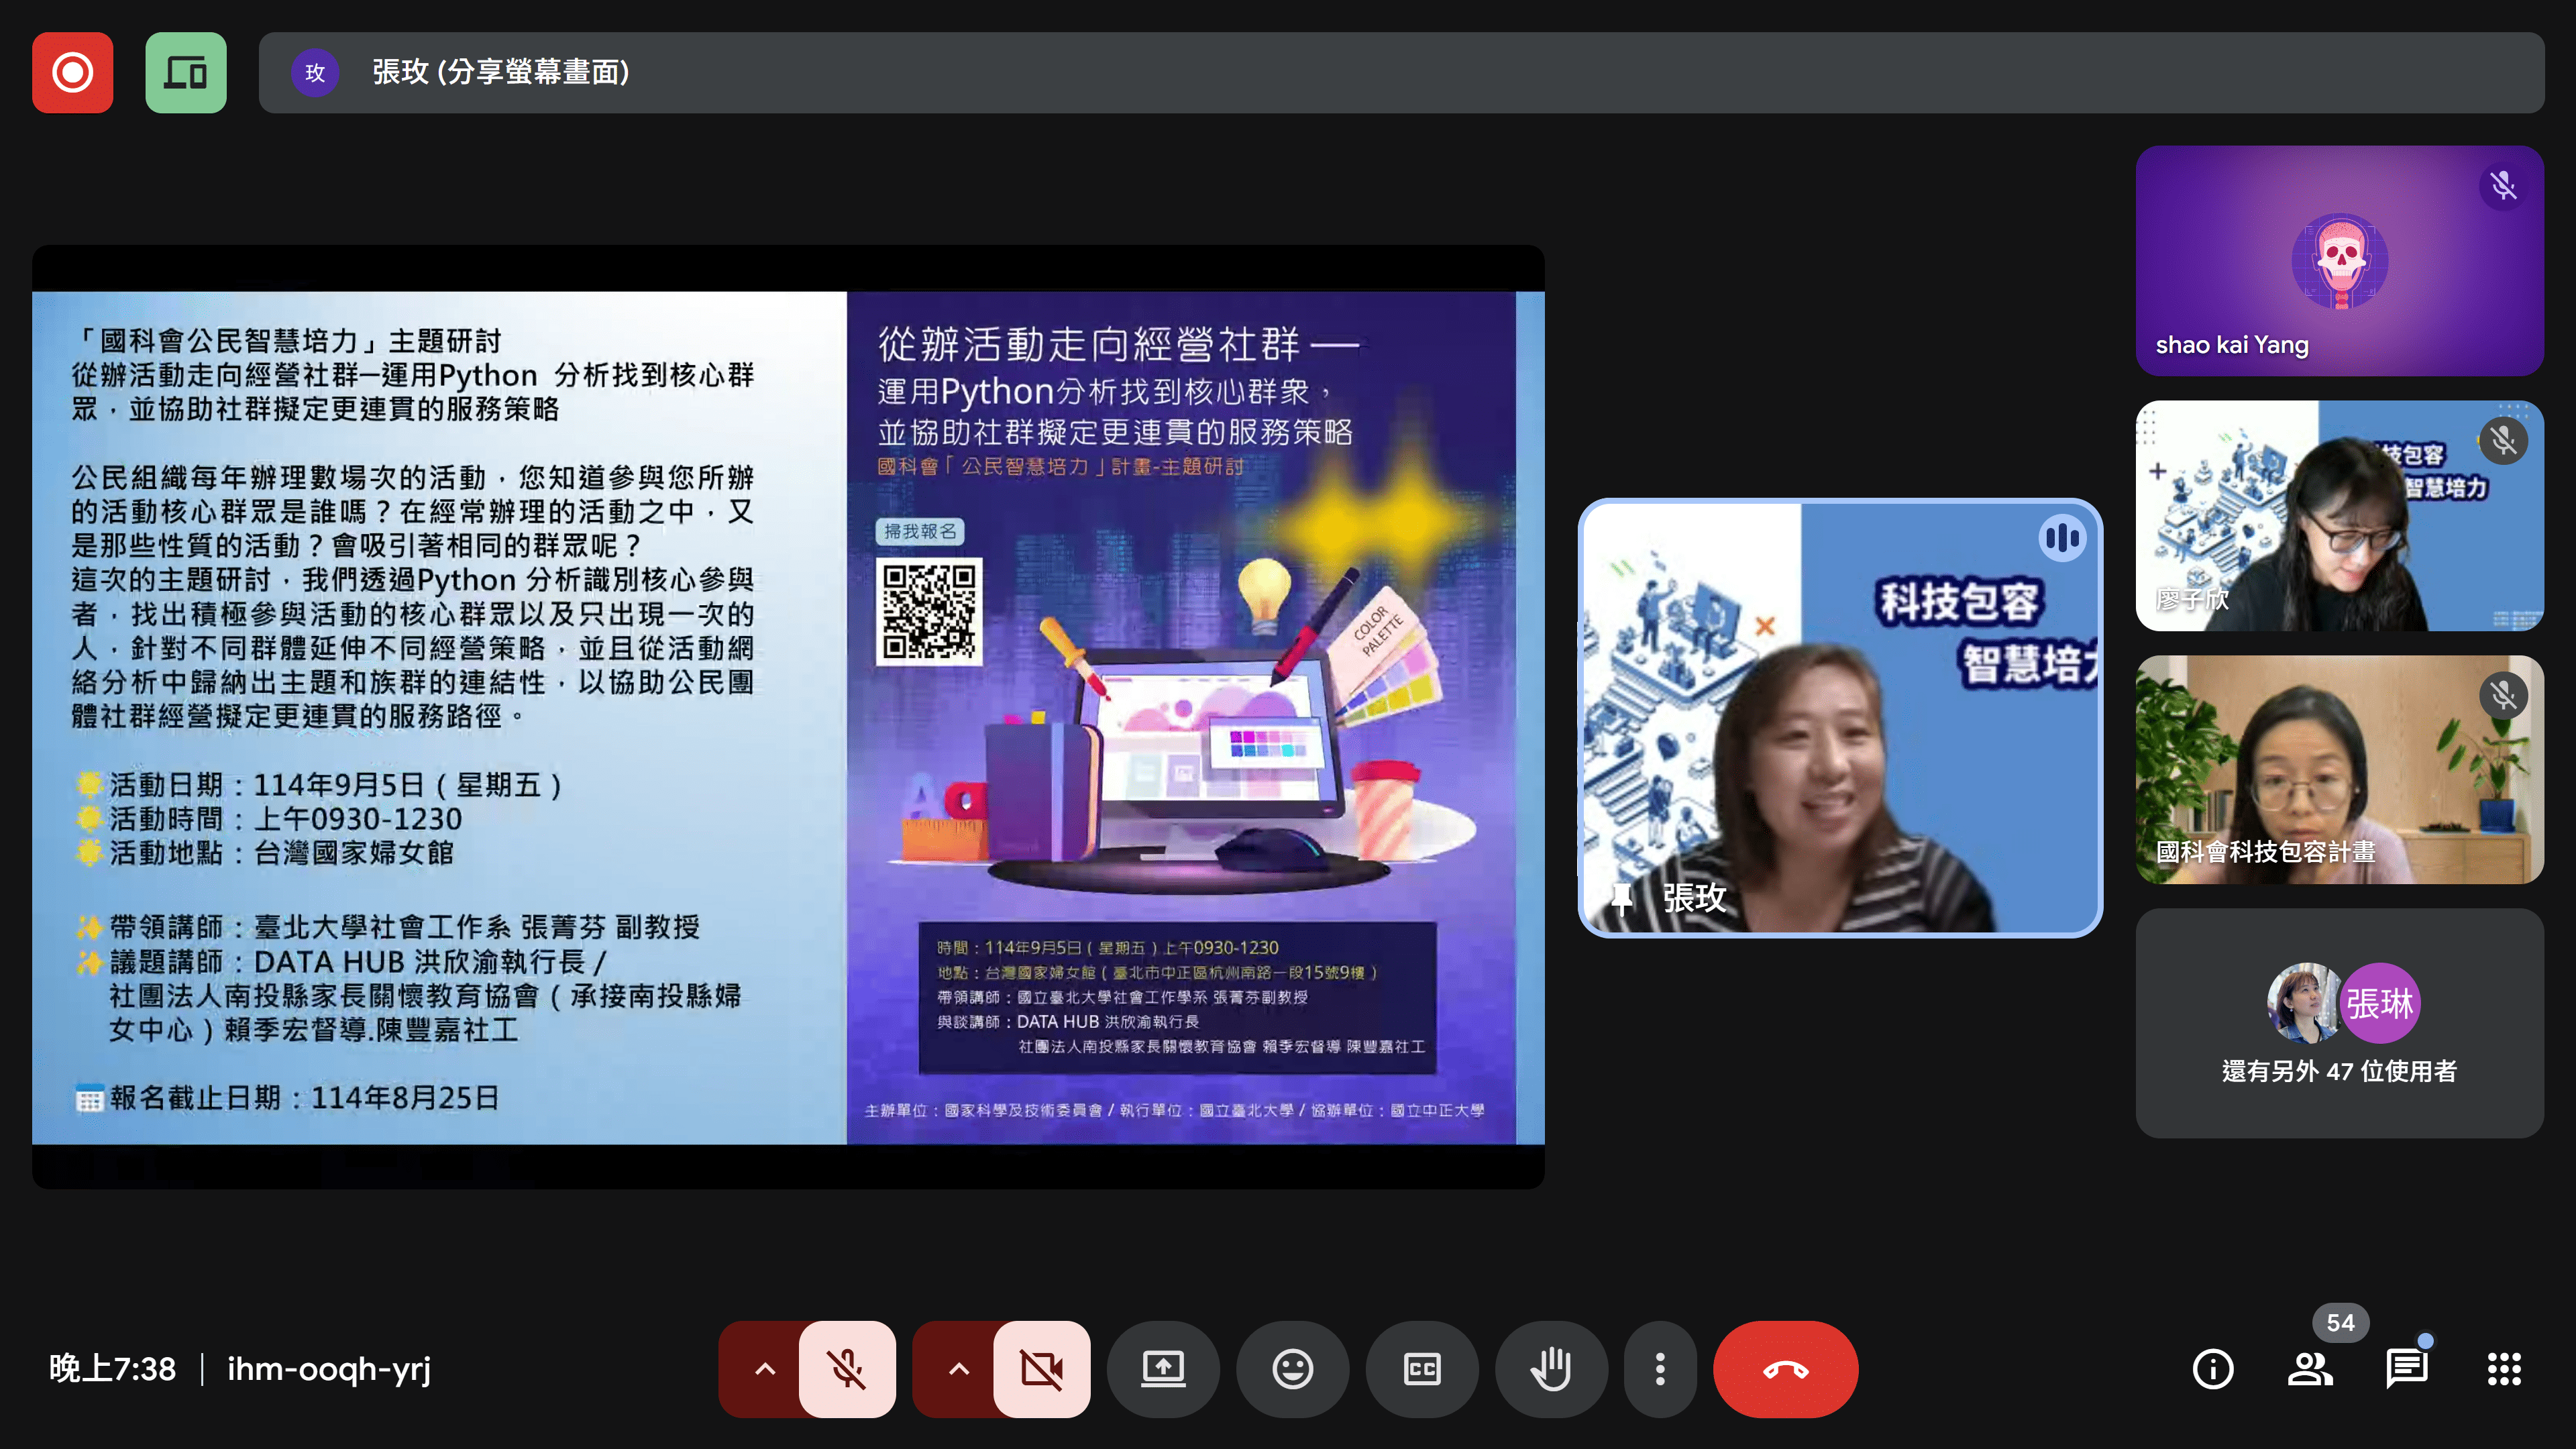Select the 國科會科技包容計畫 video tile
Screen dimensions: 2576x1449
point(2339,769)
